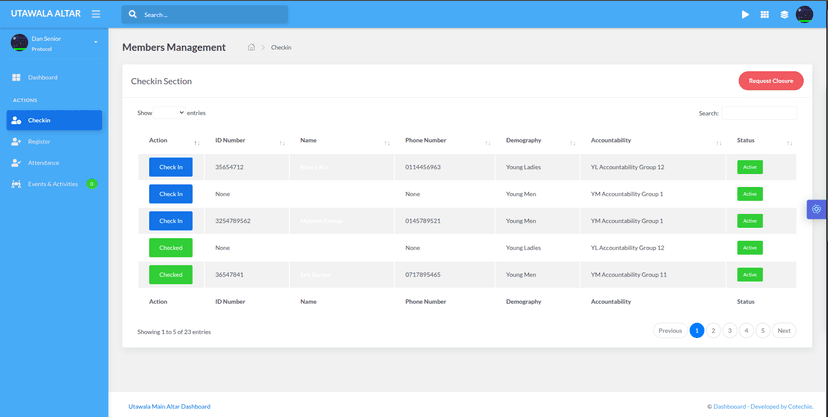
Task: Sort table by Status column
Action: (x=789, y=142)
